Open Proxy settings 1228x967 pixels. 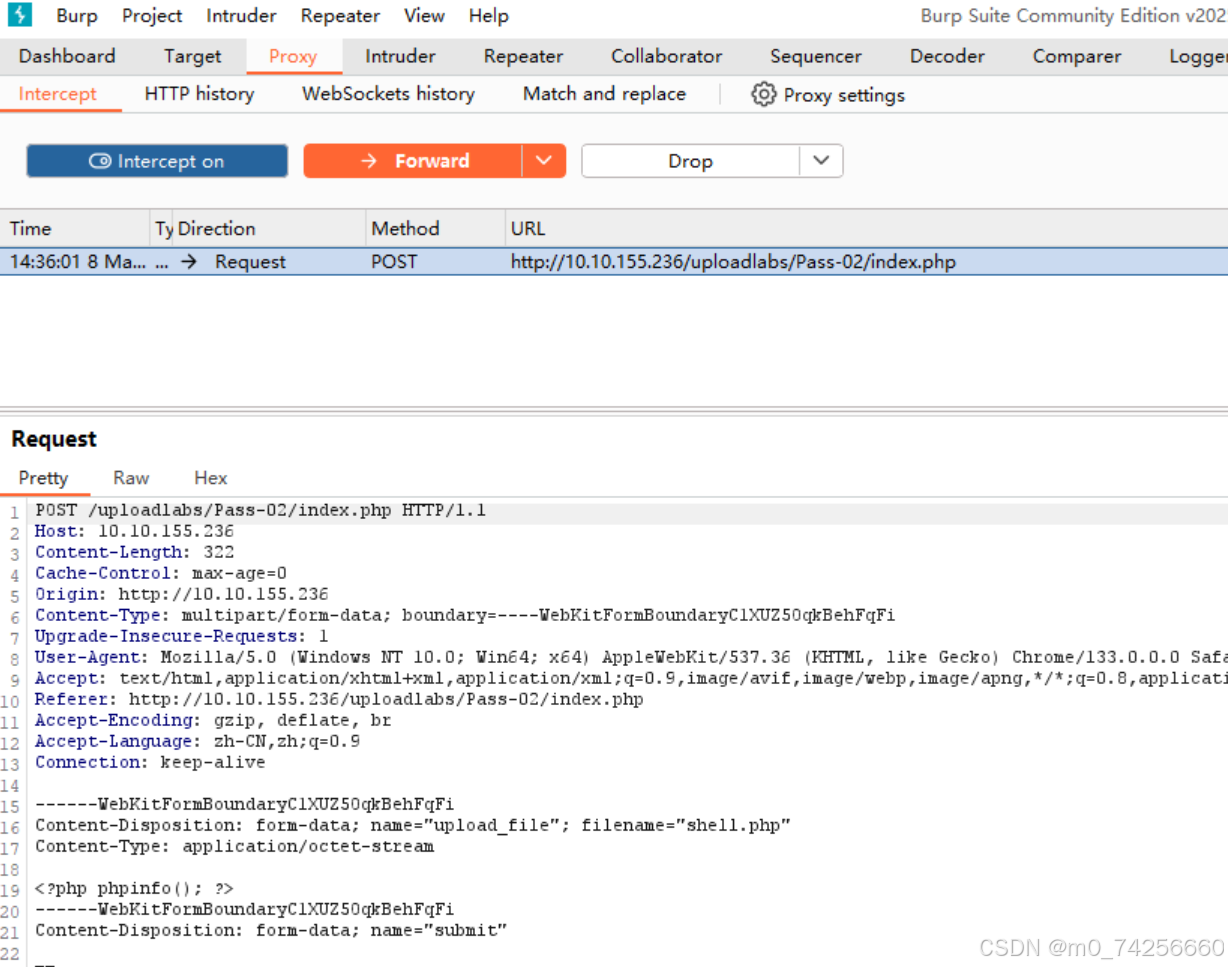pyautogui.click(x=828, y=95)
